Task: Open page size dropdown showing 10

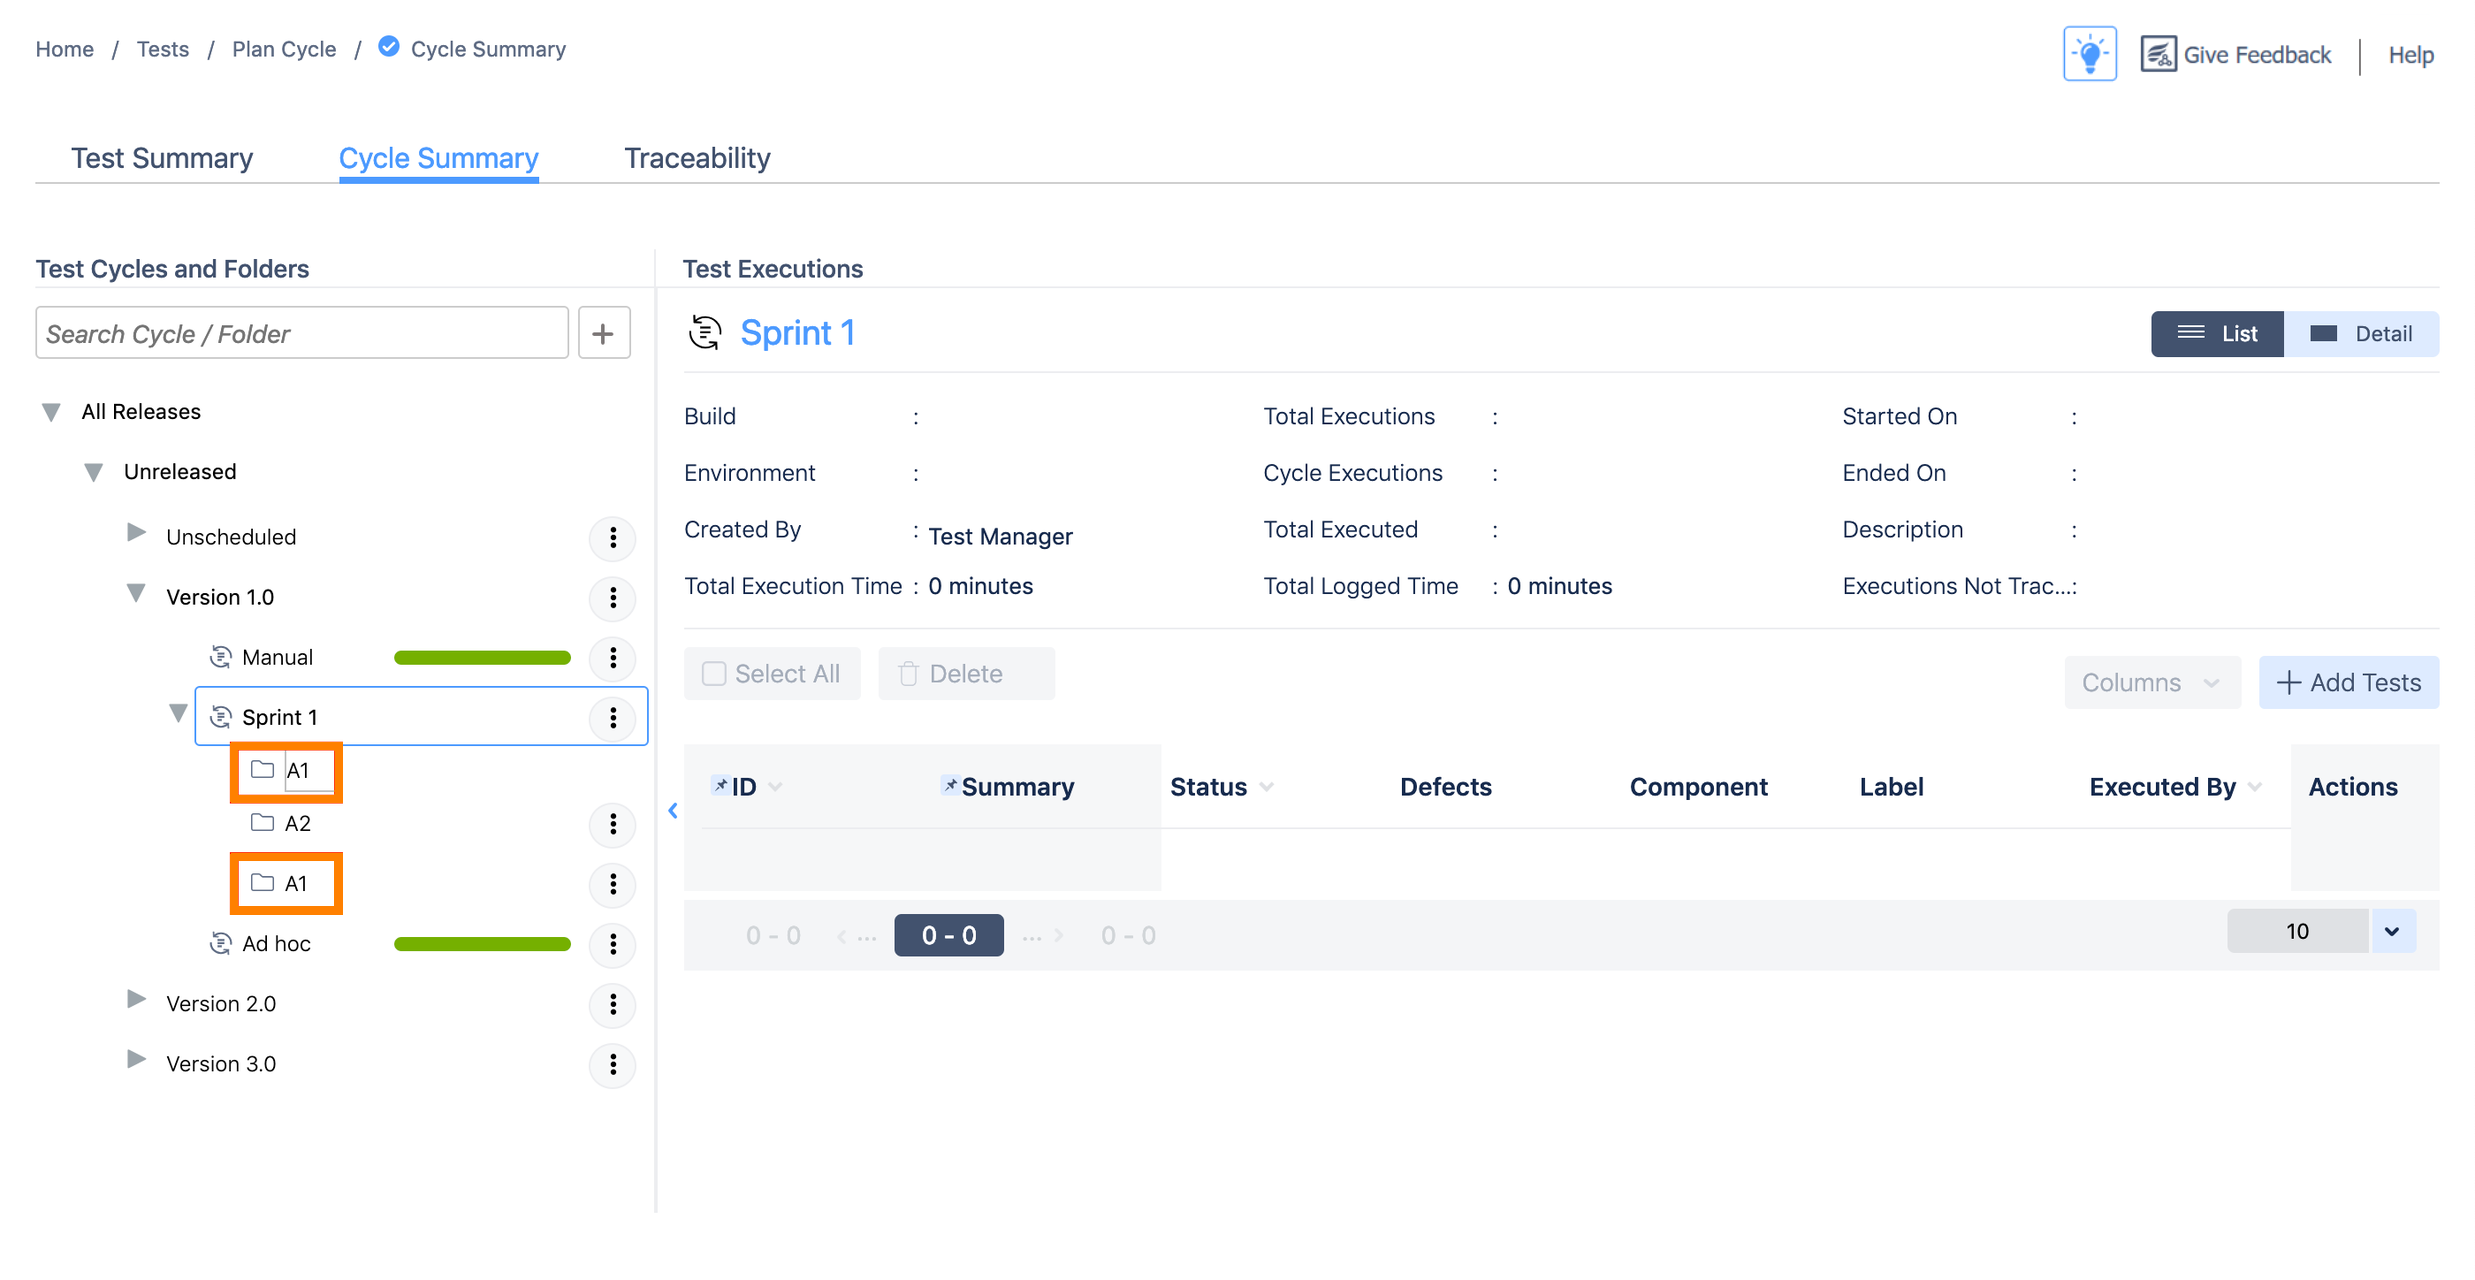Action: pyautogui.click(x=2391, y=931)
